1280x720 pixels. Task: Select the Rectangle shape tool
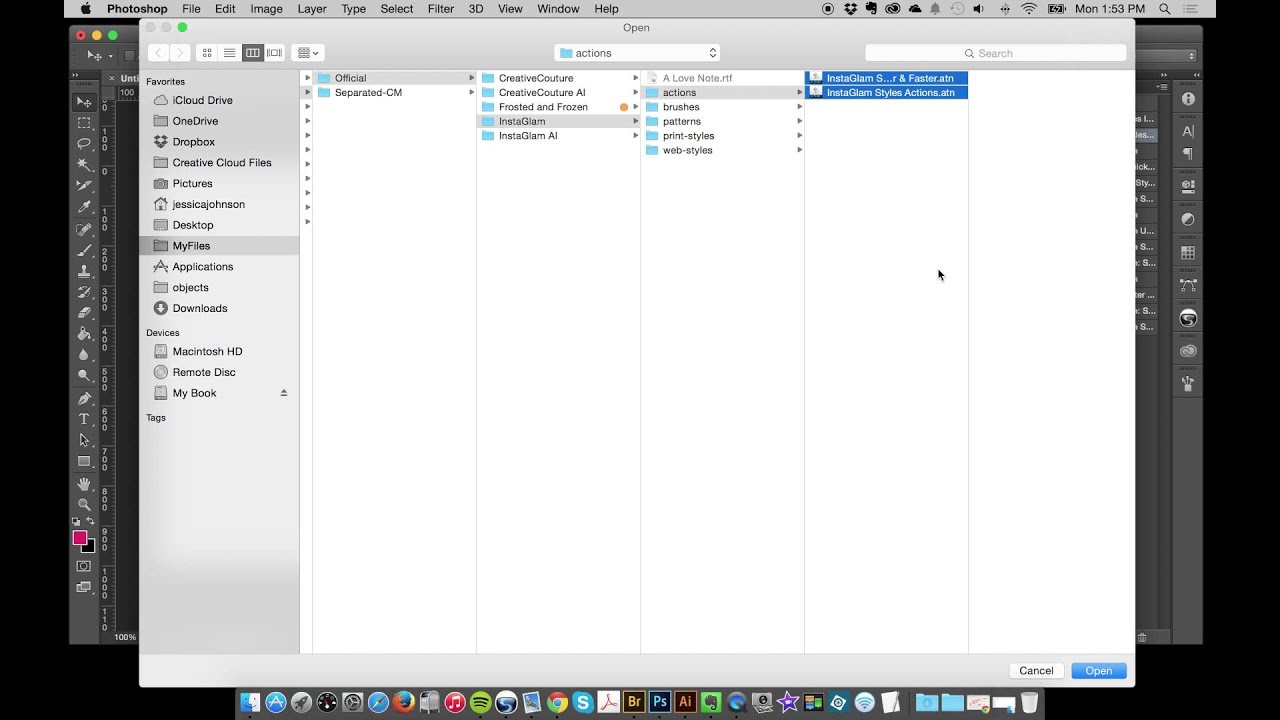[84, 461]
